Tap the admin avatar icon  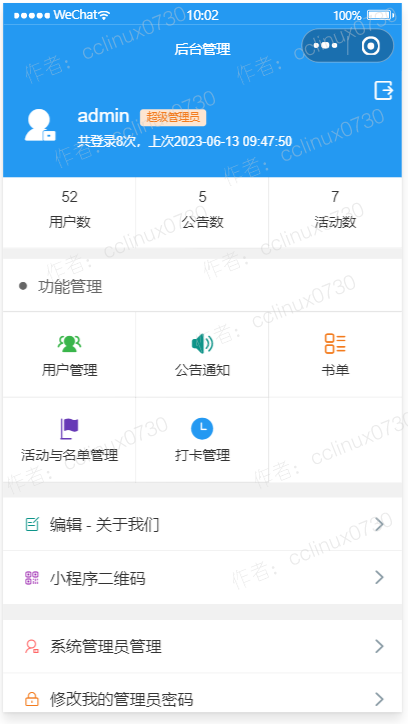[40, 125]
